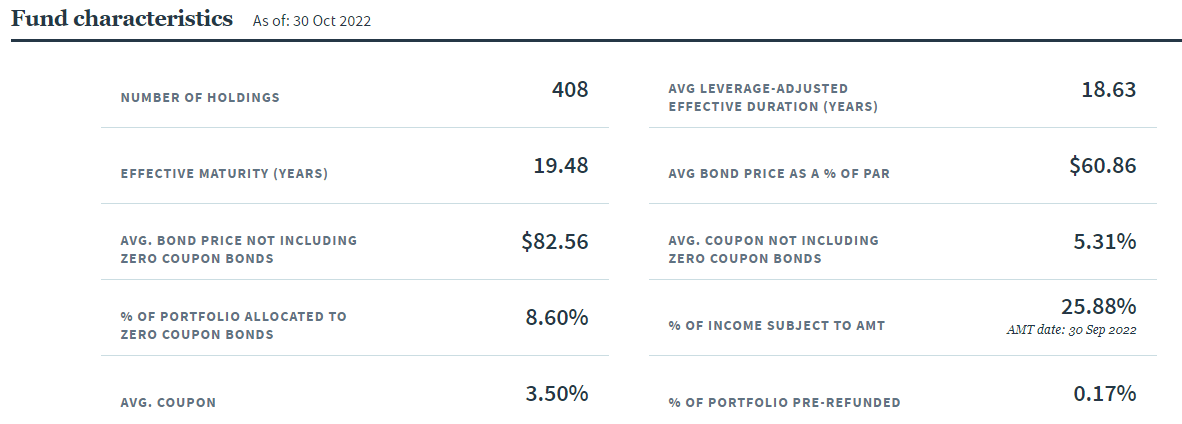The width and height of the screenshot is (1182, 424).
Task: Click the Fund characteristics heading
Action: tap(121, 19)
